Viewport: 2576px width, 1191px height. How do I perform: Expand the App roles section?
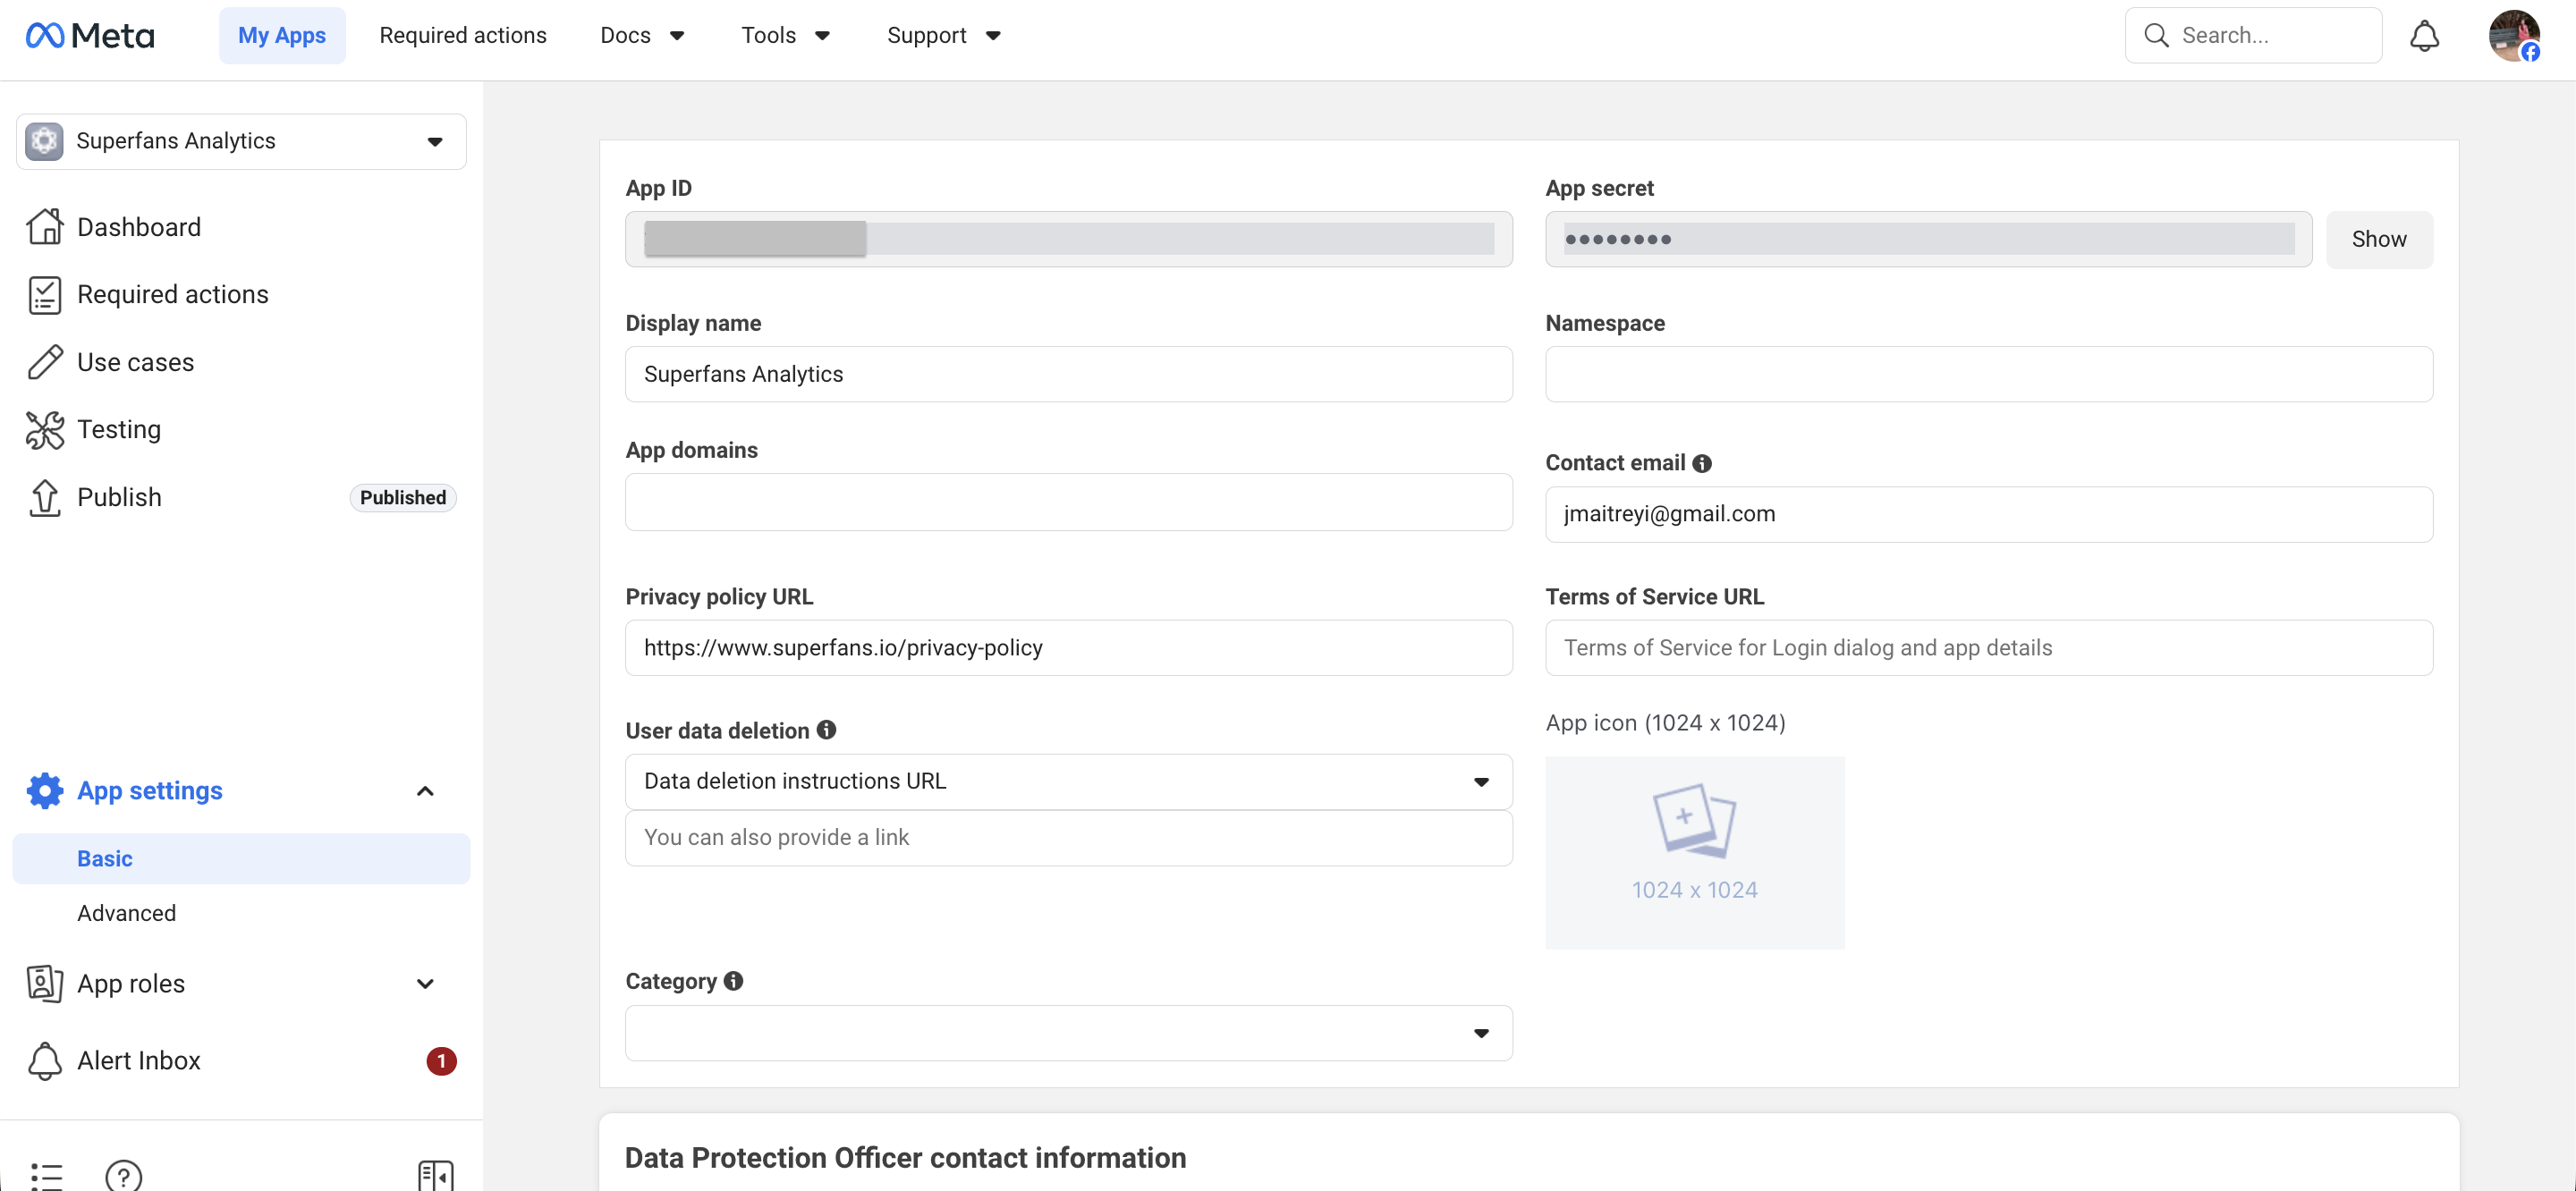425,984
